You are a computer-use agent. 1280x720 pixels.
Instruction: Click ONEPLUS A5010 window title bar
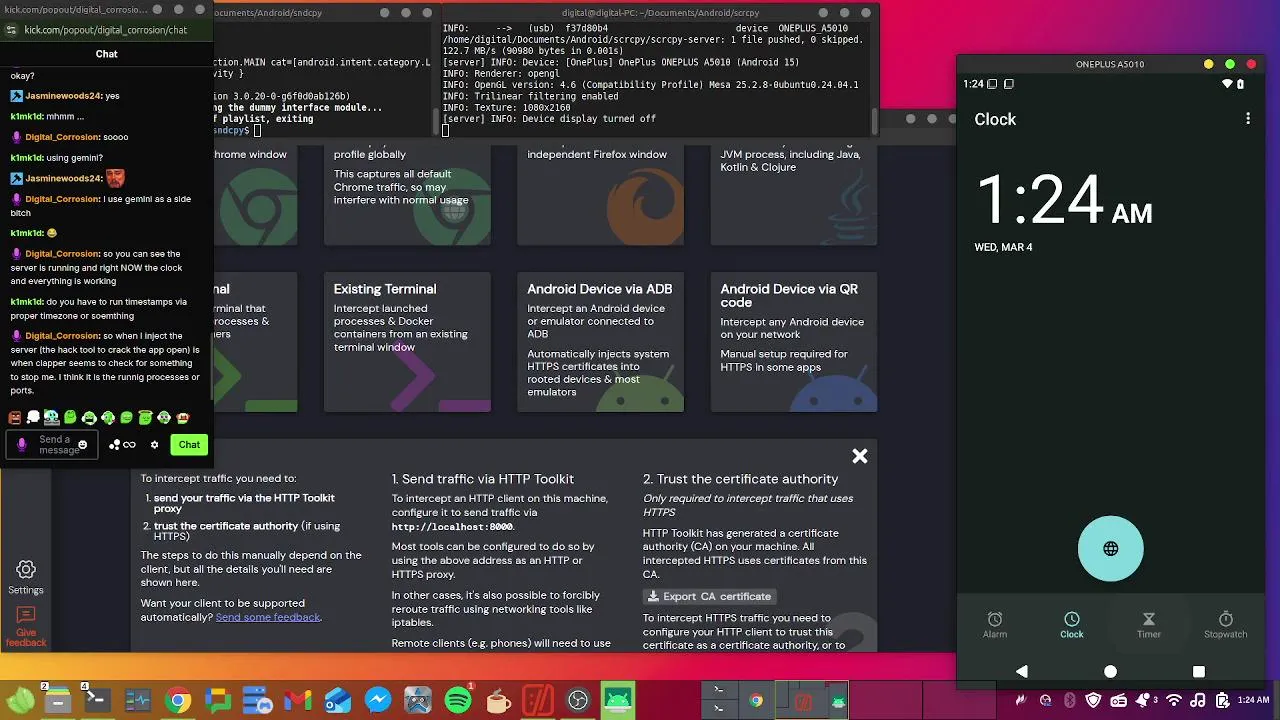(x=1110, y=64)
